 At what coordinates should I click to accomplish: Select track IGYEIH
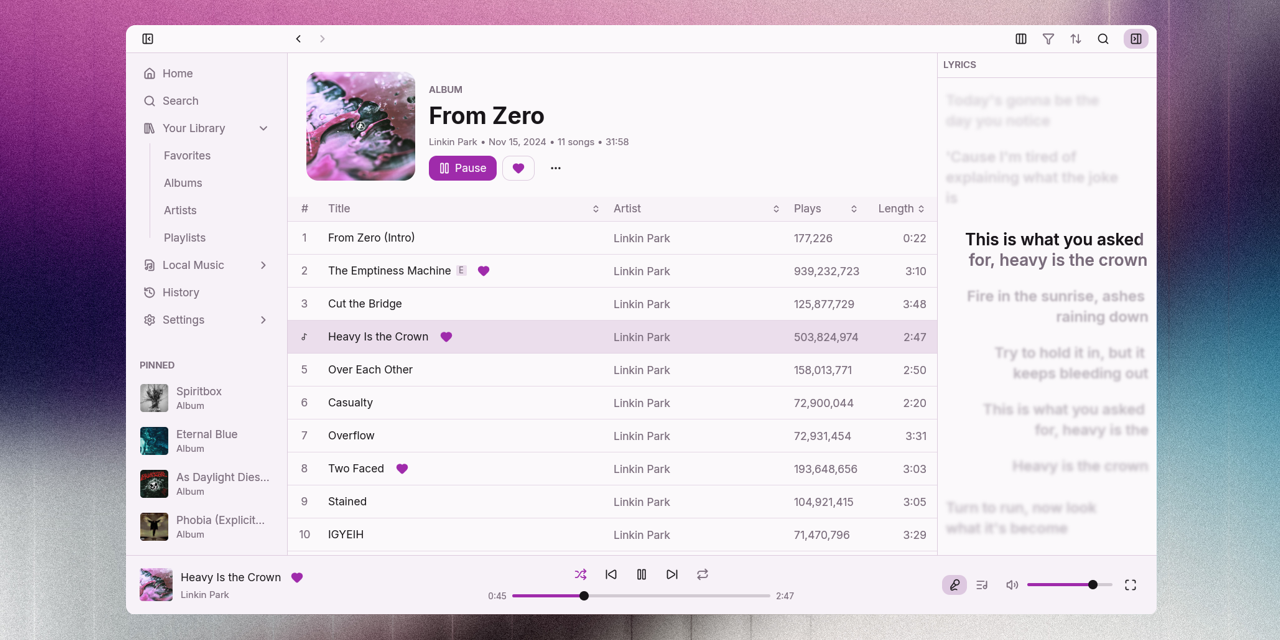click(x=612, y=535)
